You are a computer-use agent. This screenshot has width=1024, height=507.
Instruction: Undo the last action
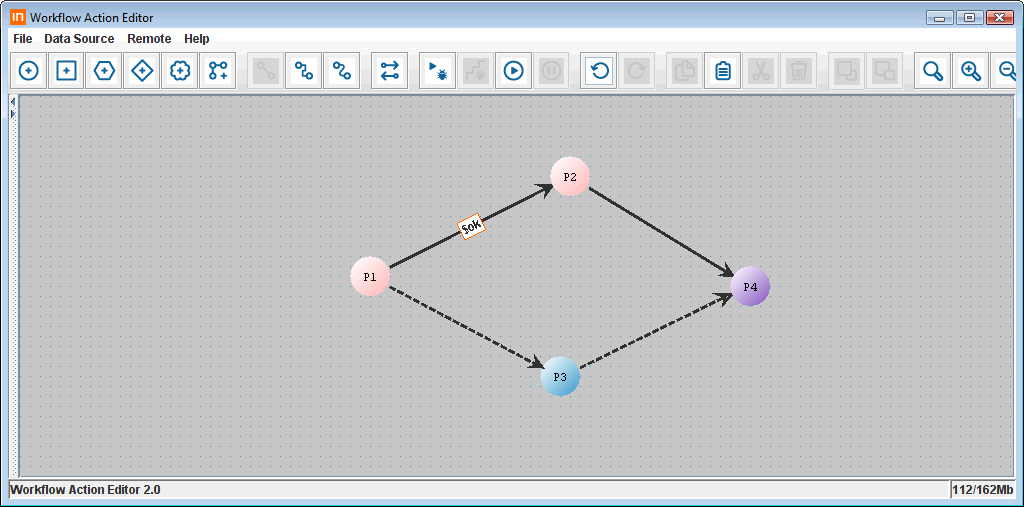(x=599, y=71)
